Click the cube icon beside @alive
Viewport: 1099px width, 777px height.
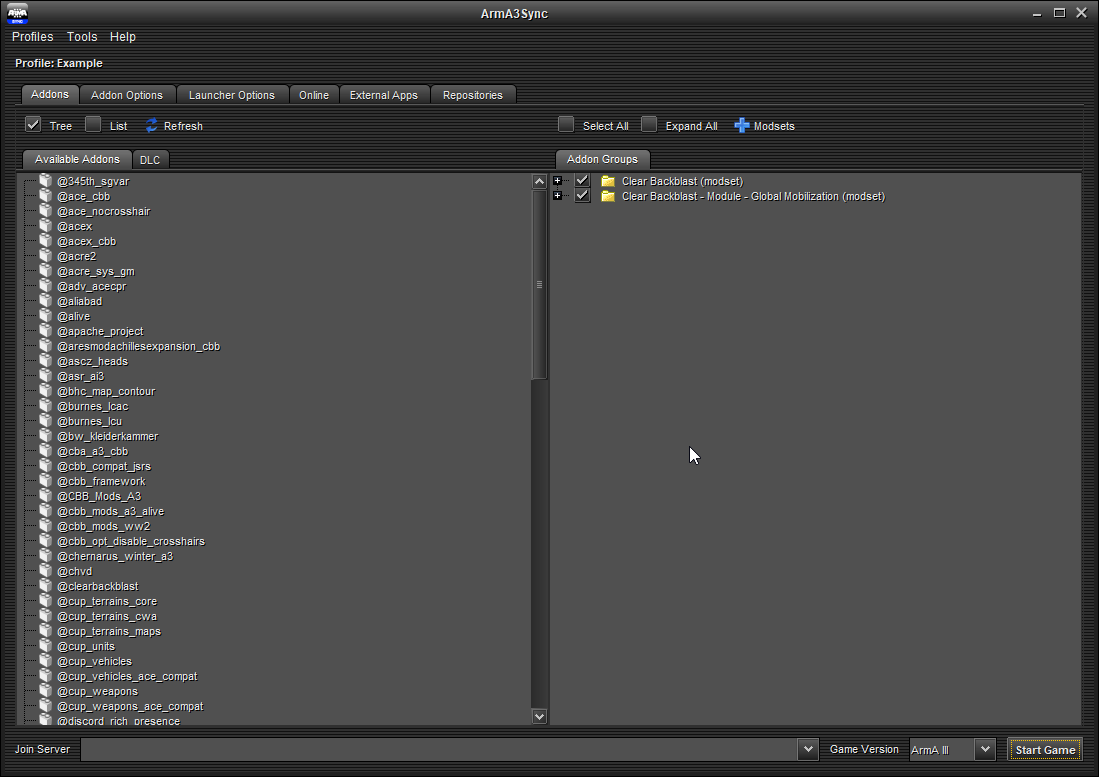[46, 316]
